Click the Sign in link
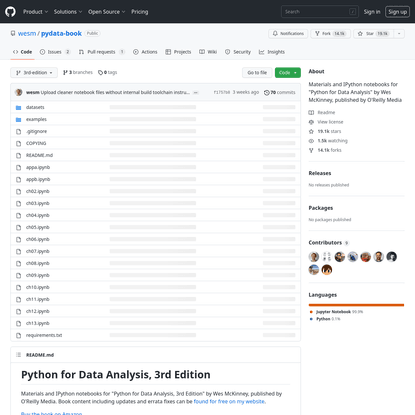The width and height of the screenshot is (415, 415). pos(372,12)
